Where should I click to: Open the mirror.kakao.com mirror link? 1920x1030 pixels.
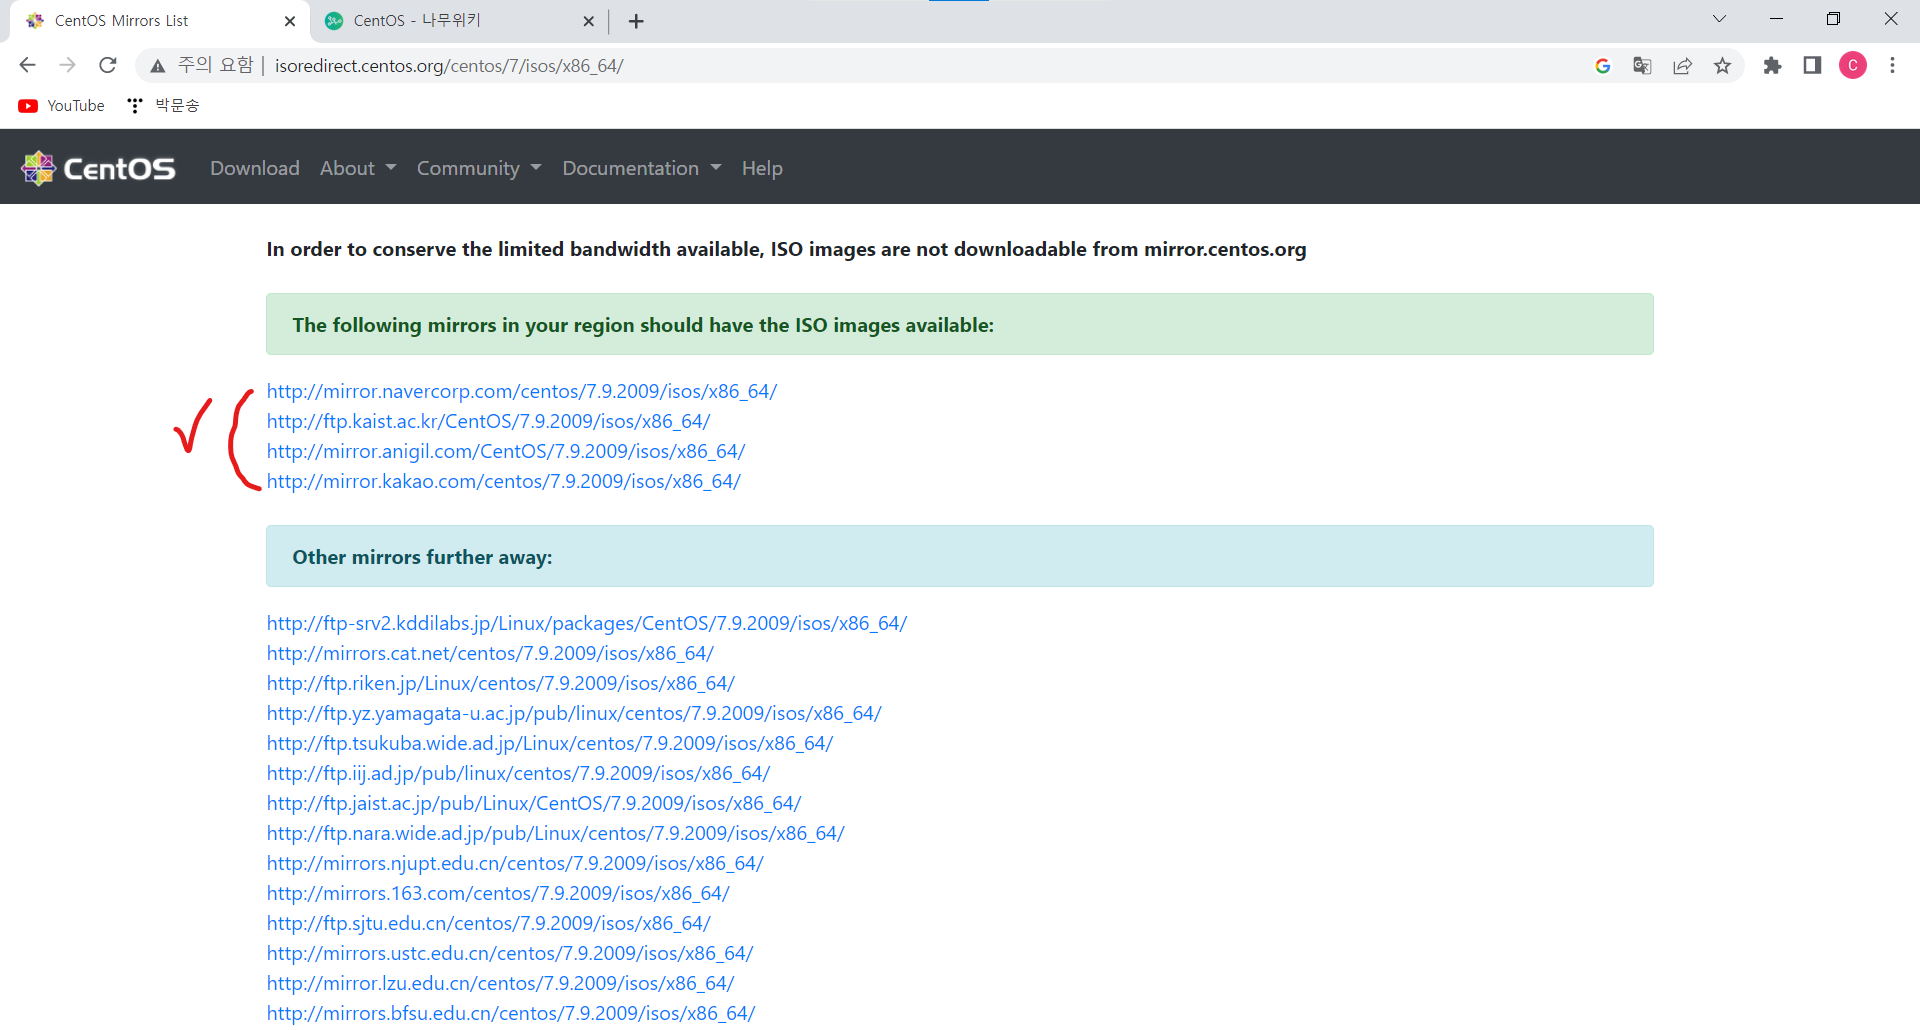pyautogui.click(x=504, y=481)
